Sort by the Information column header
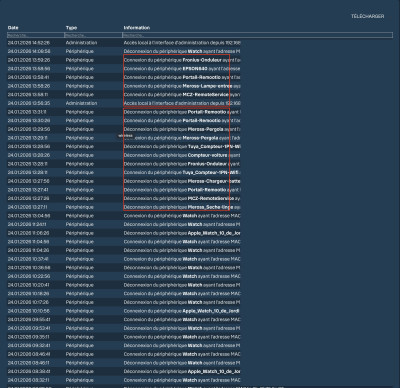The height and width of the screenshot is (388, 400). click(137, 28)
